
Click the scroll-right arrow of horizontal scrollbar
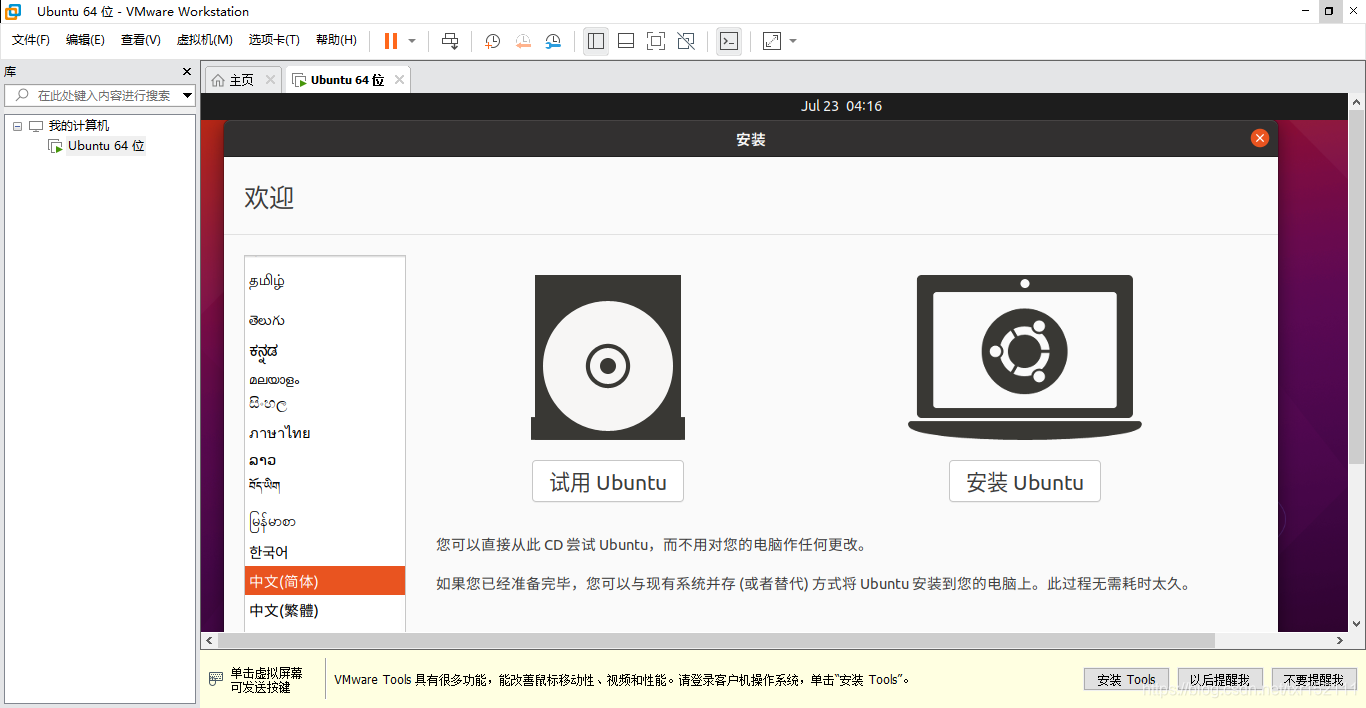(1341, 640)
